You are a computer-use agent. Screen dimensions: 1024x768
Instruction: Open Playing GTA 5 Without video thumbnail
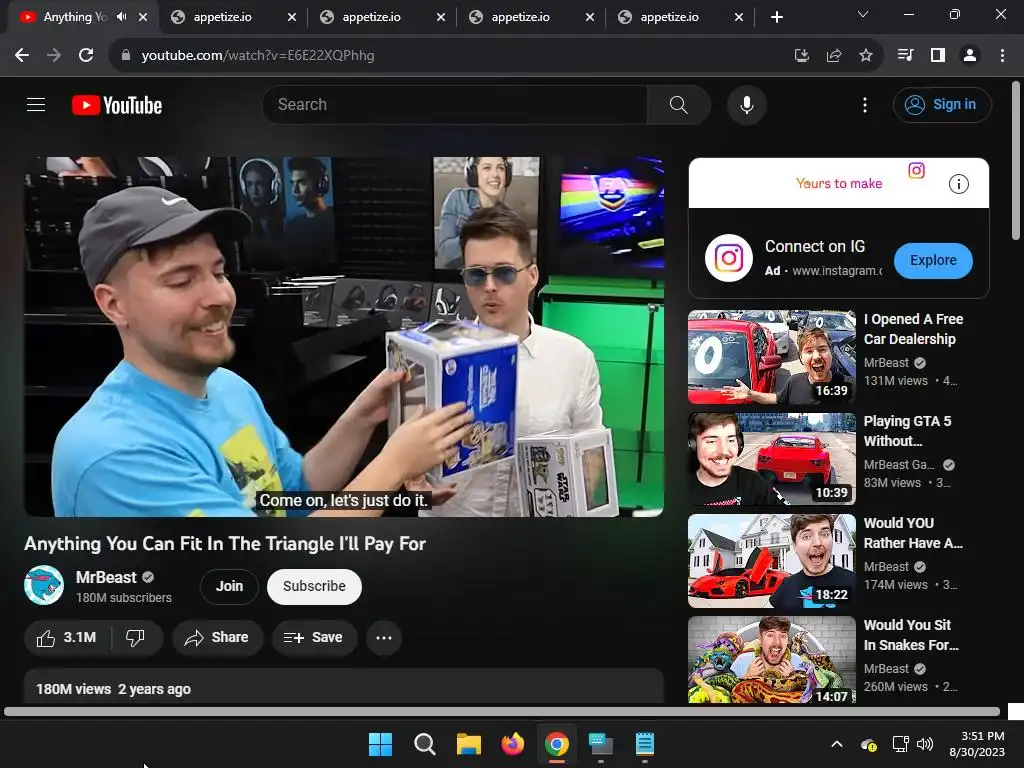point(771,458)
